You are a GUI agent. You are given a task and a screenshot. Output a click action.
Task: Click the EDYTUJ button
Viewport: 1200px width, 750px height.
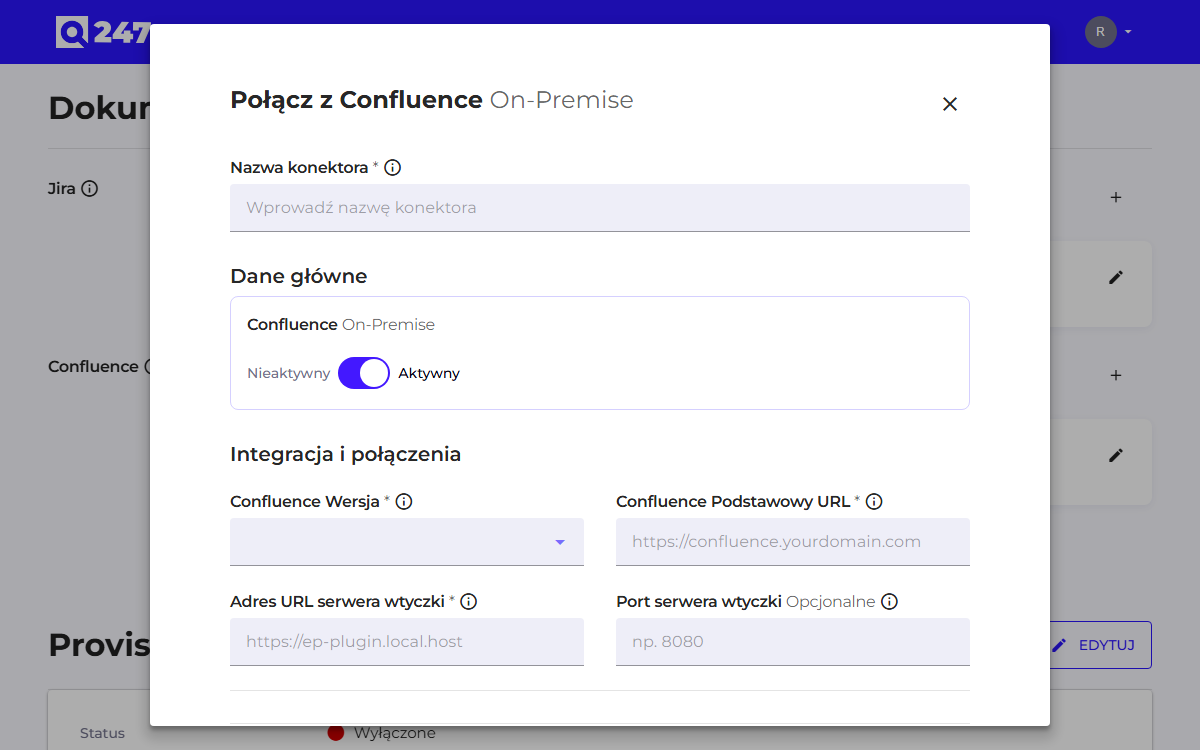1100,645
